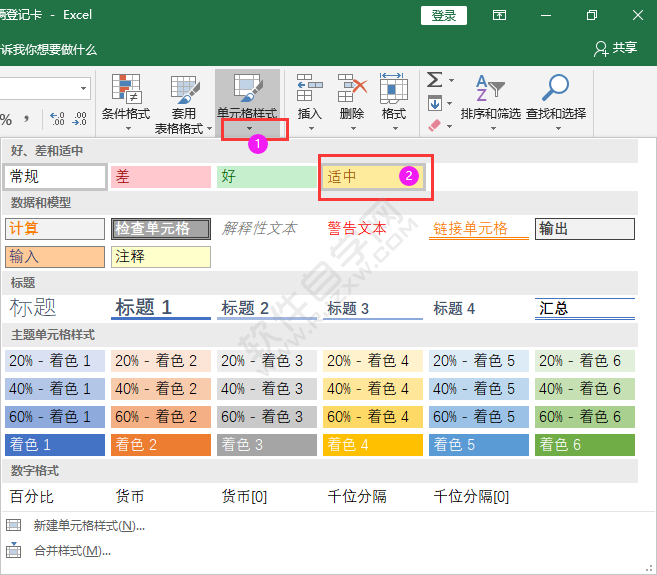Apply the 标题 1 heading style
657x575 pixels.
(x=161, y=308)
